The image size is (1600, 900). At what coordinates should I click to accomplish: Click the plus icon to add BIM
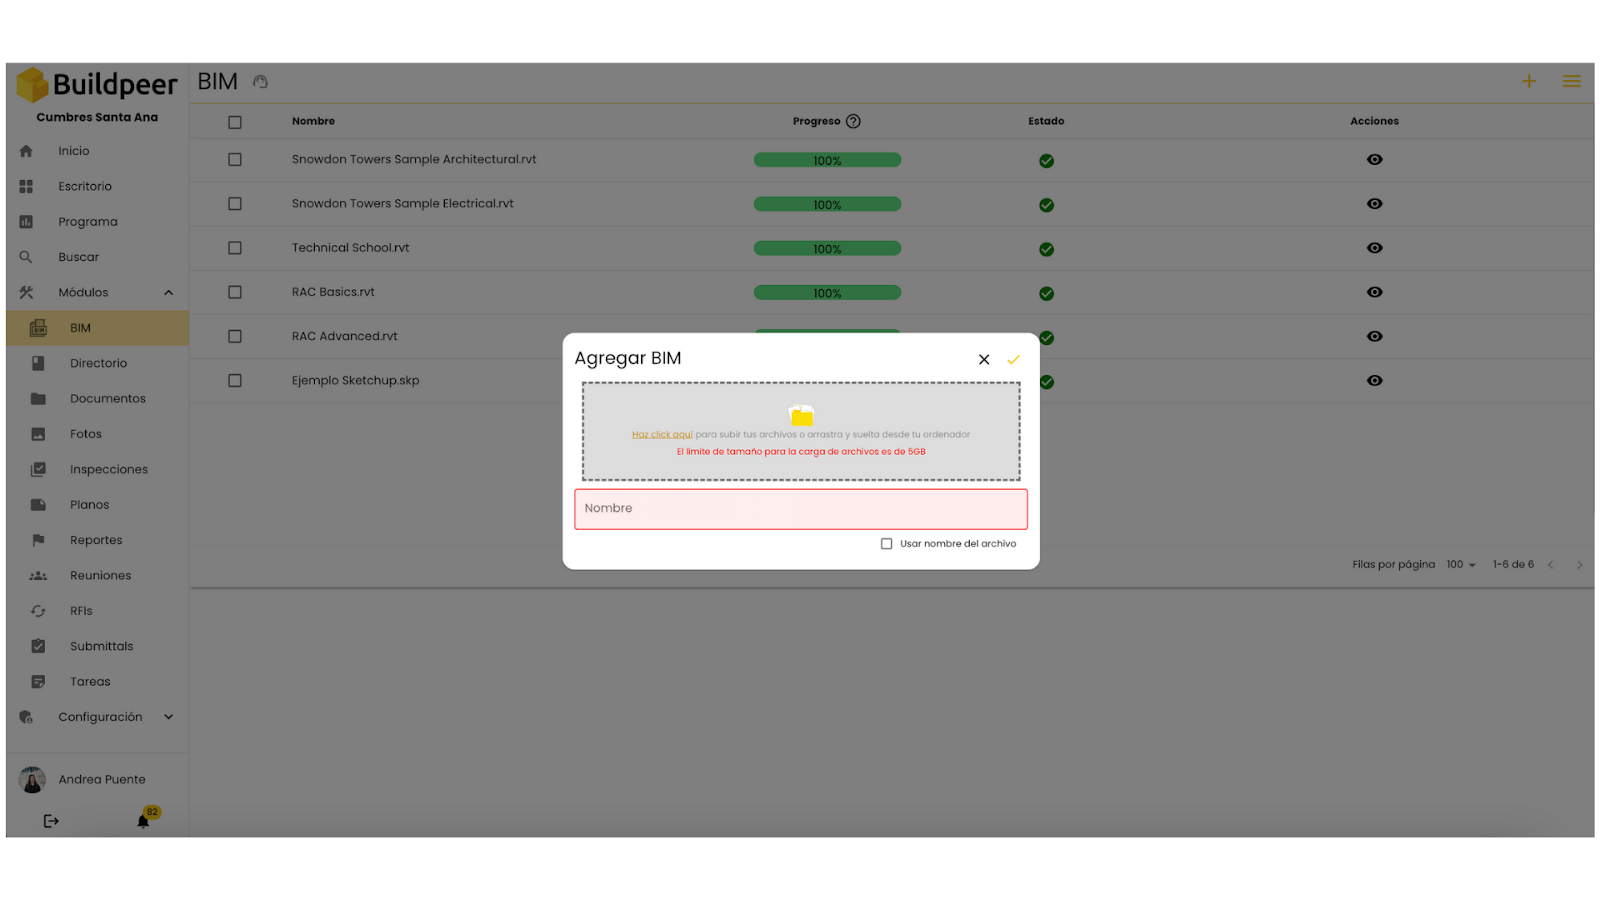1529,81
